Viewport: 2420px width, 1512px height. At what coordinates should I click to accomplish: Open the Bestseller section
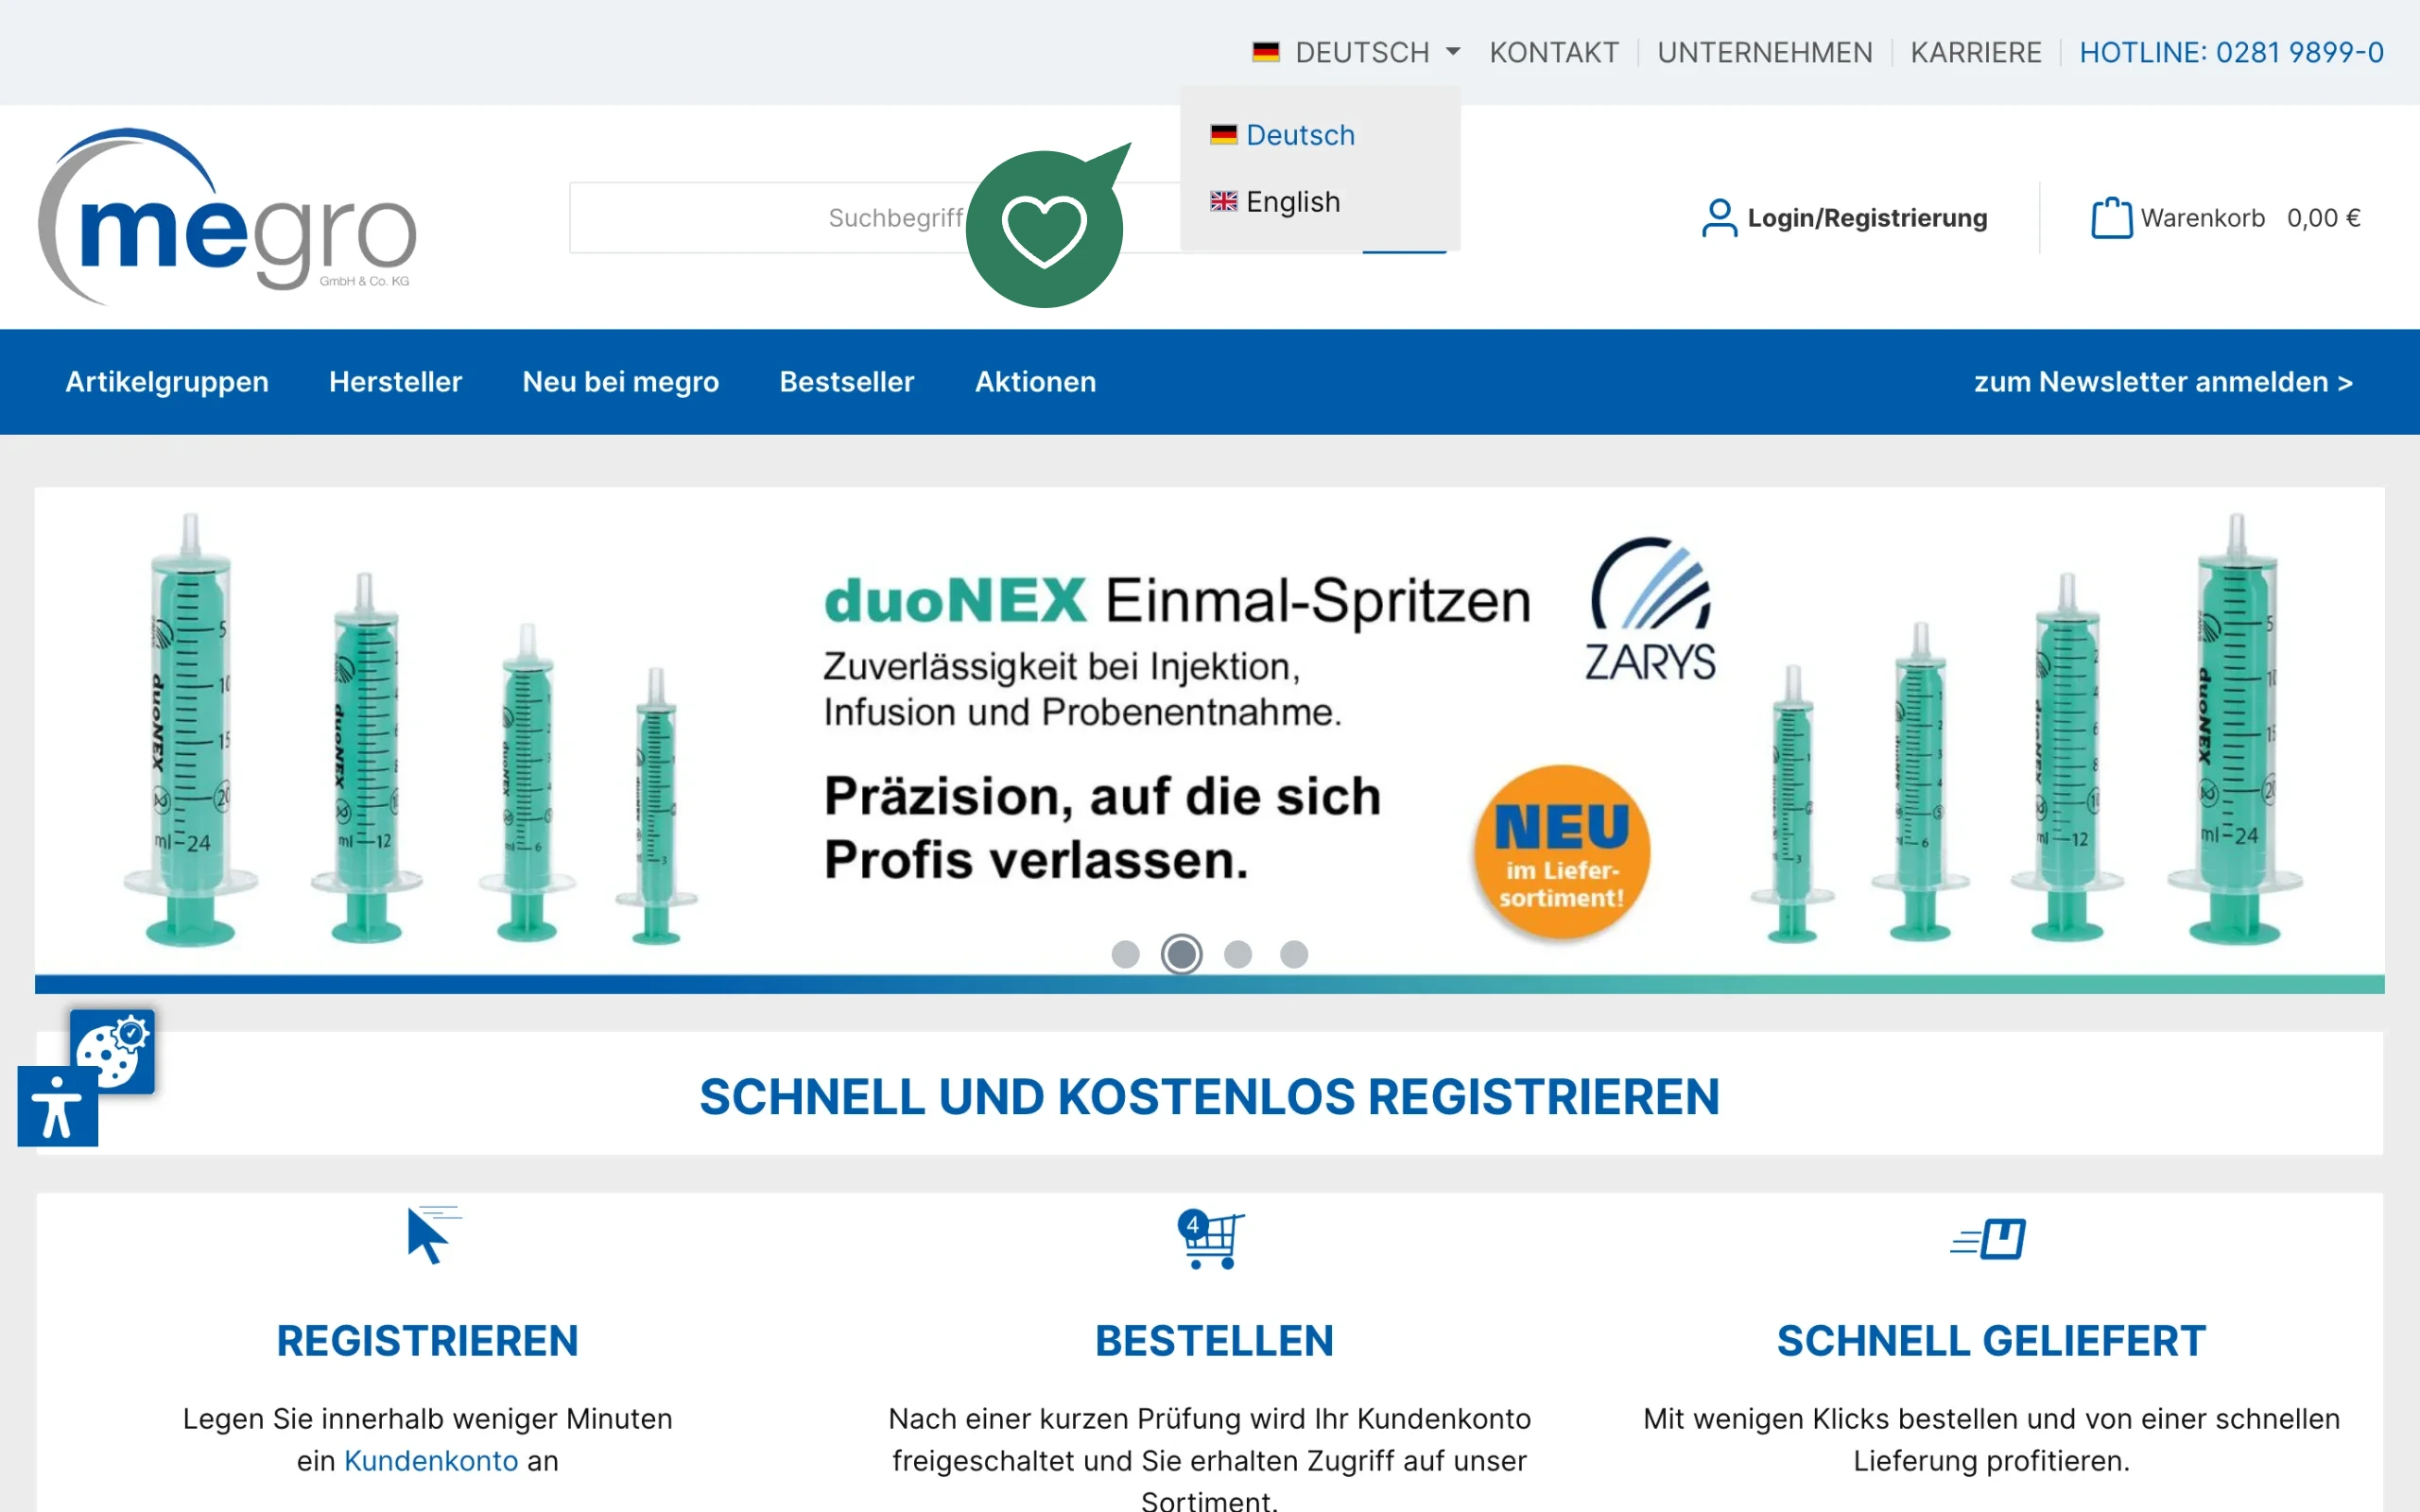(847, 382)
